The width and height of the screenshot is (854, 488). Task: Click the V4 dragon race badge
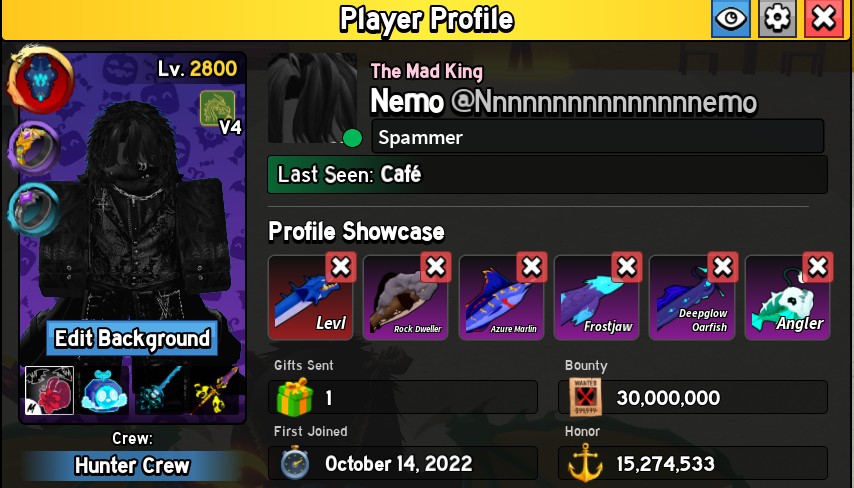coord(219,113)
